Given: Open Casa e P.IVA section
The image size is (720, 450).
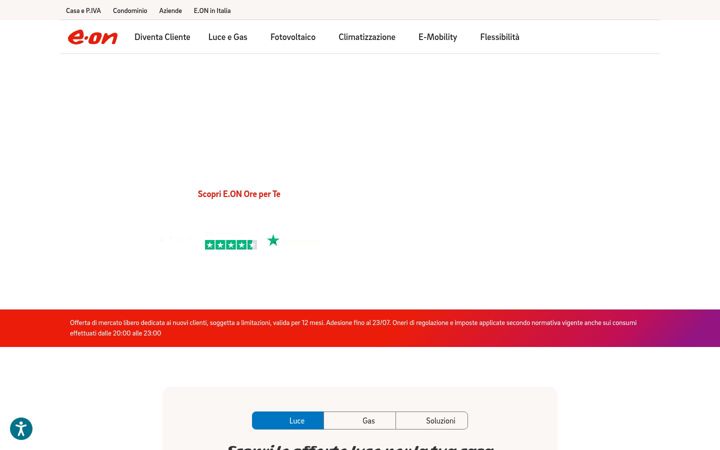Looking at the screenshot, I should [83, 11].
